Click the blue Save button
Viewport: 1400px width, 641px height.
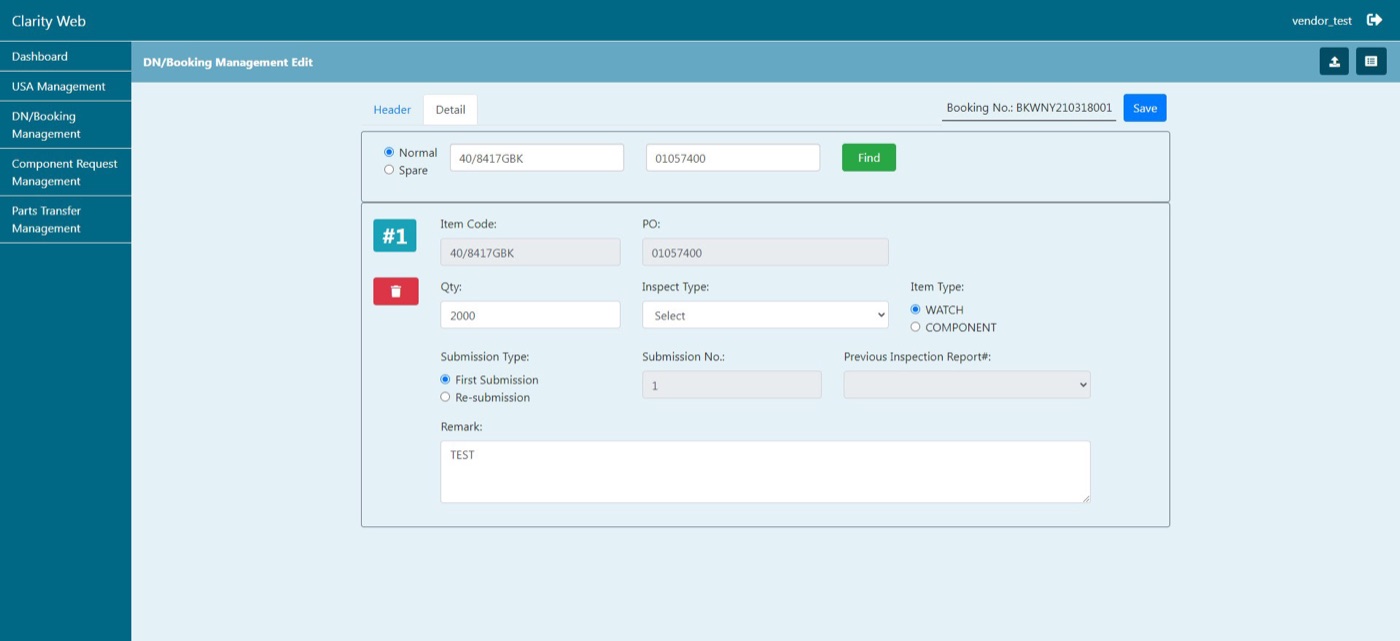tap(1144, 108)
